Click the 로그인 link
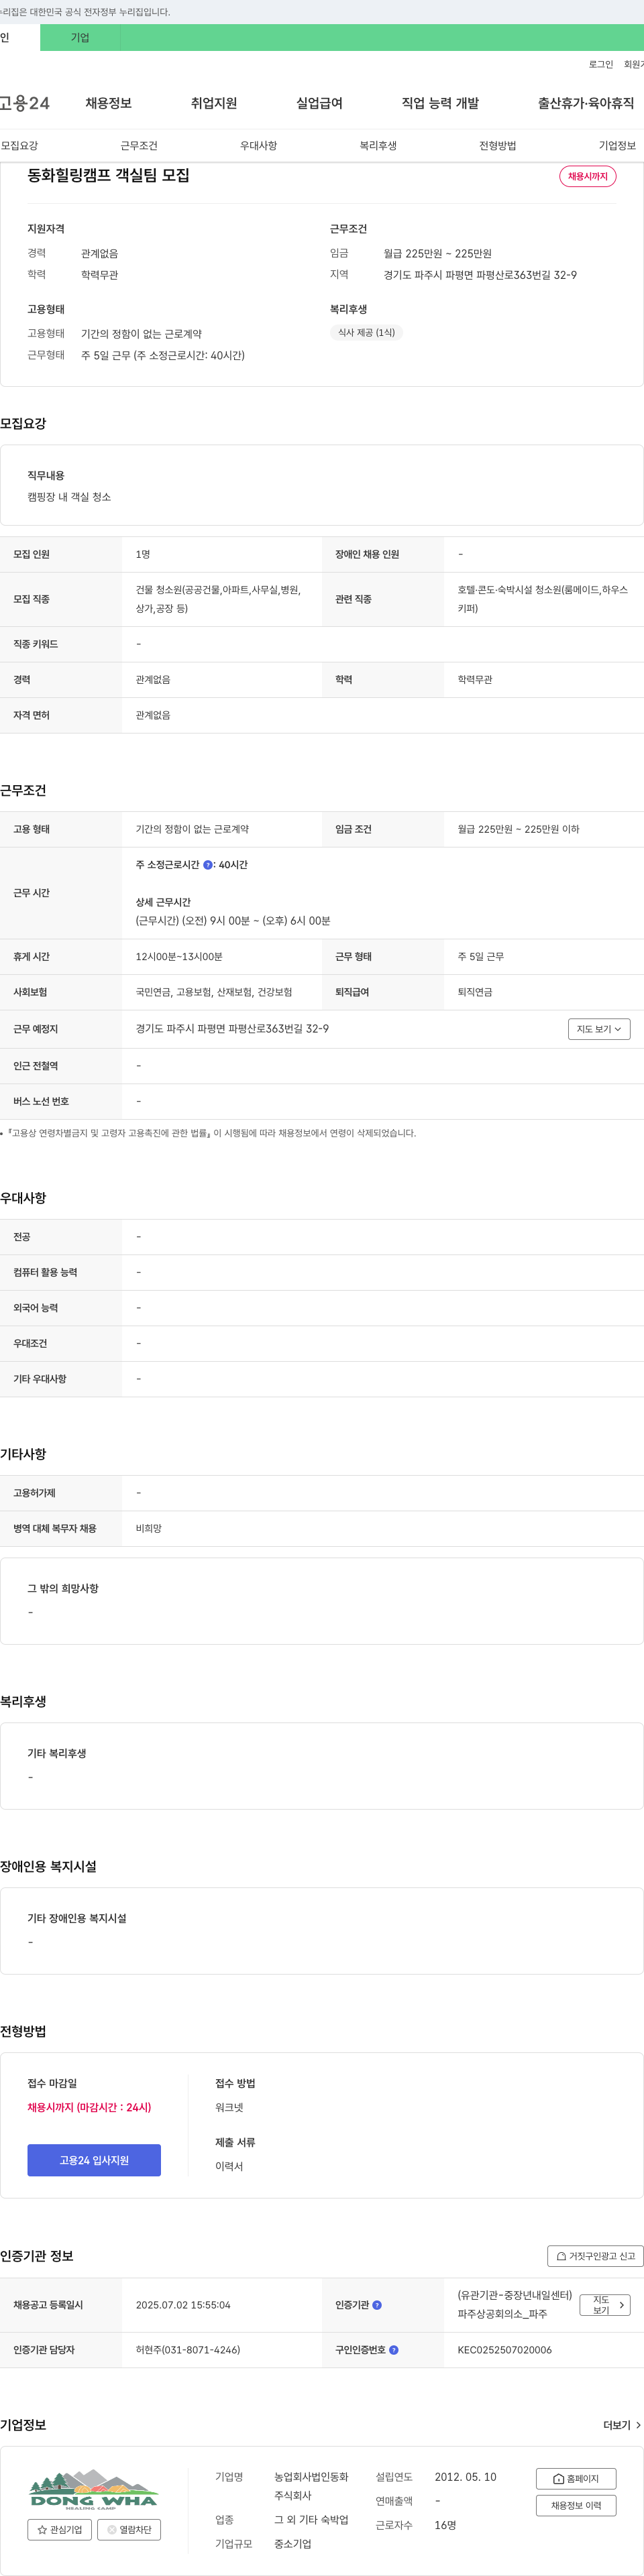Screen dimensions: 644x2576 pos(601,64)
